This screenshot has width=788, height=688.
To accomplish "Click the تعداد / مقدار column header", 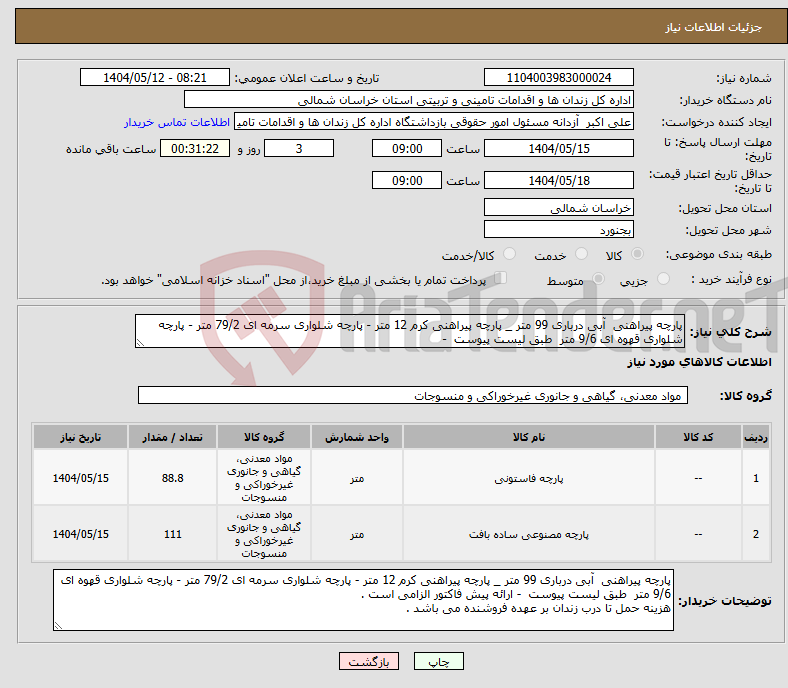I will (172, 437).
